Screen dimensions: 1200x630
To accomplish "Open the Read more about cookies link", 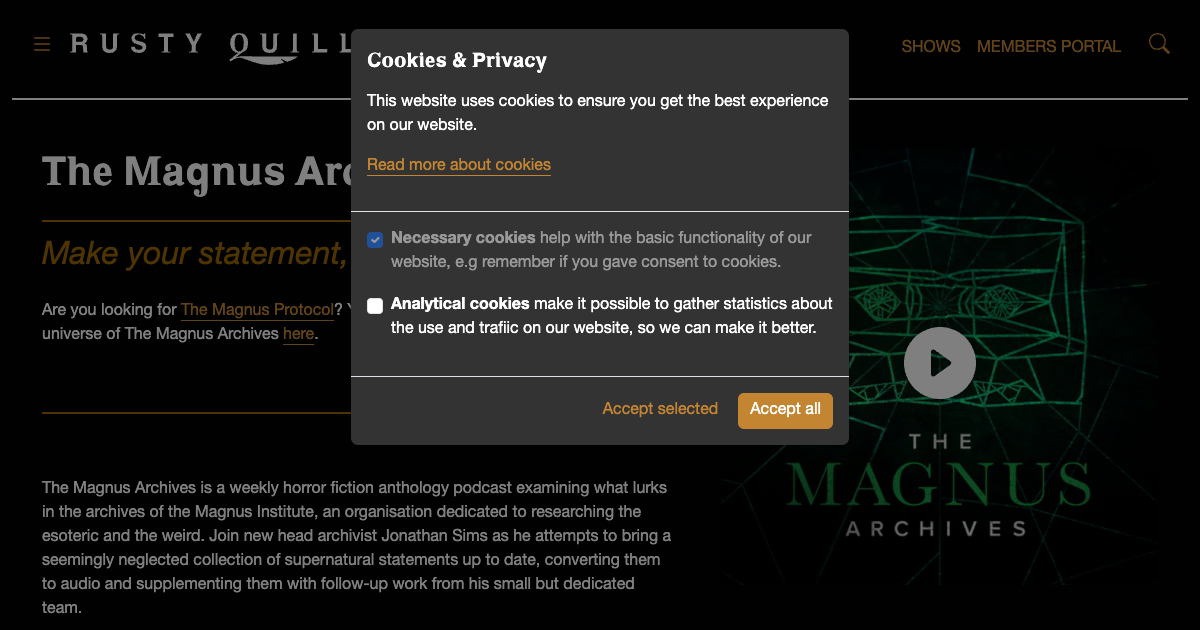I will coord(459,164).
